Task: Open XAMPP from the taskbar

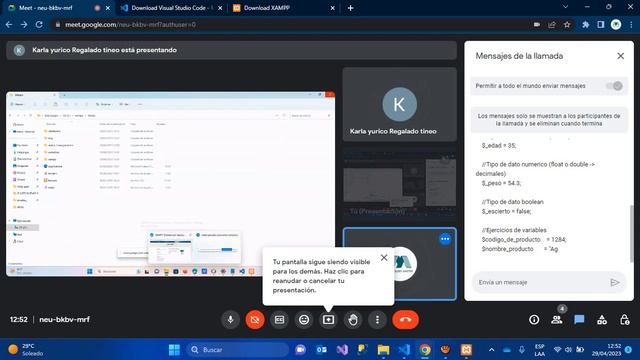Action: (x=466, y=350)
